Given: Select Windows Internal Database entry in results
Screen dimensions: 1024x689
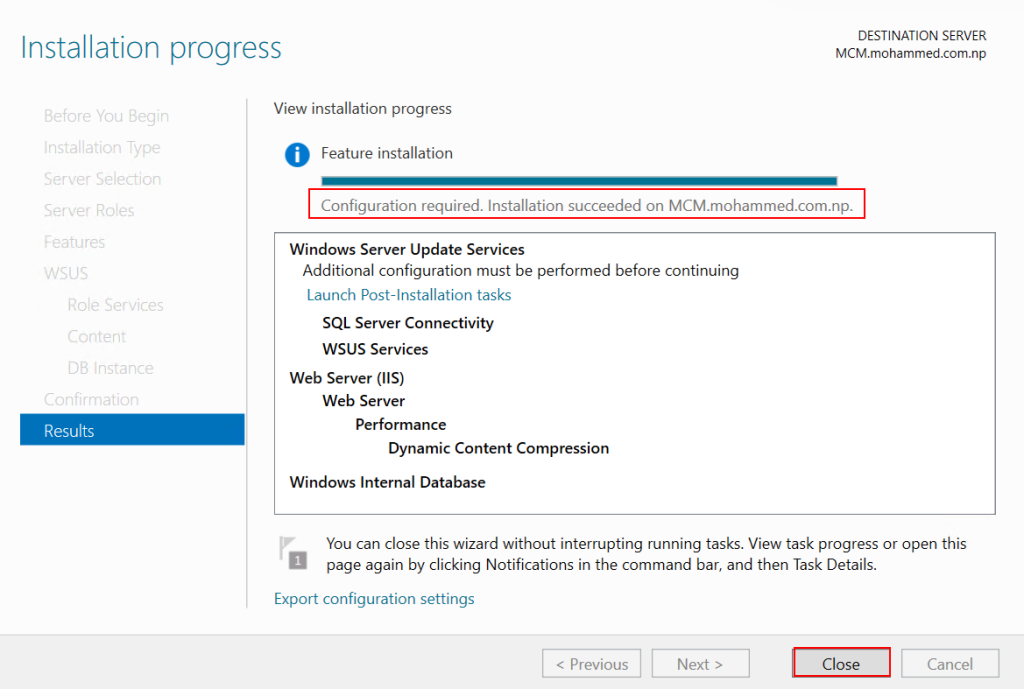Looking at the screenshot, I should tap(387, 482).
